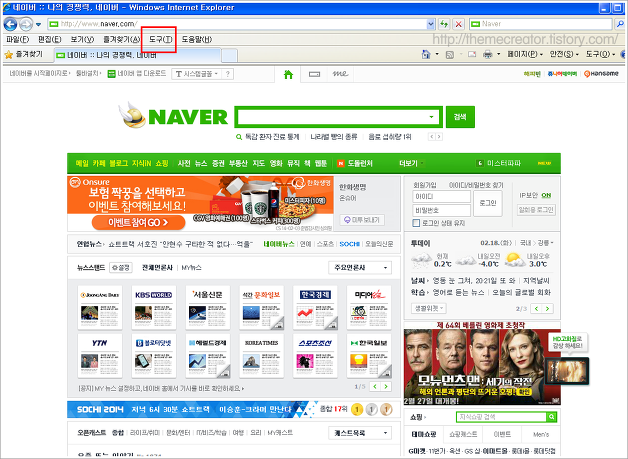Open 즐겨찾기 favorites star button

24,54
